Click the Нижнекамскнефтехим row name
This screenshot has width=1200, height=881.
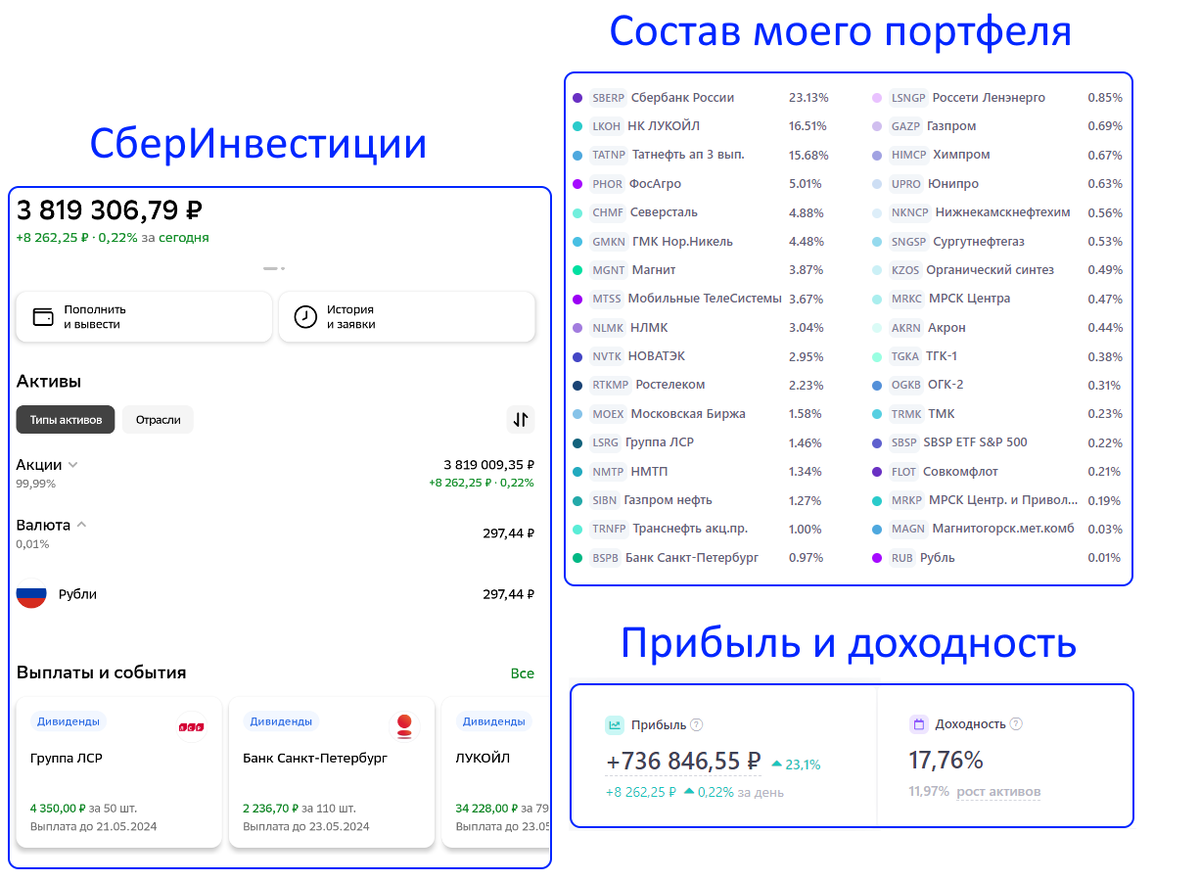[x=1003, y=213]
